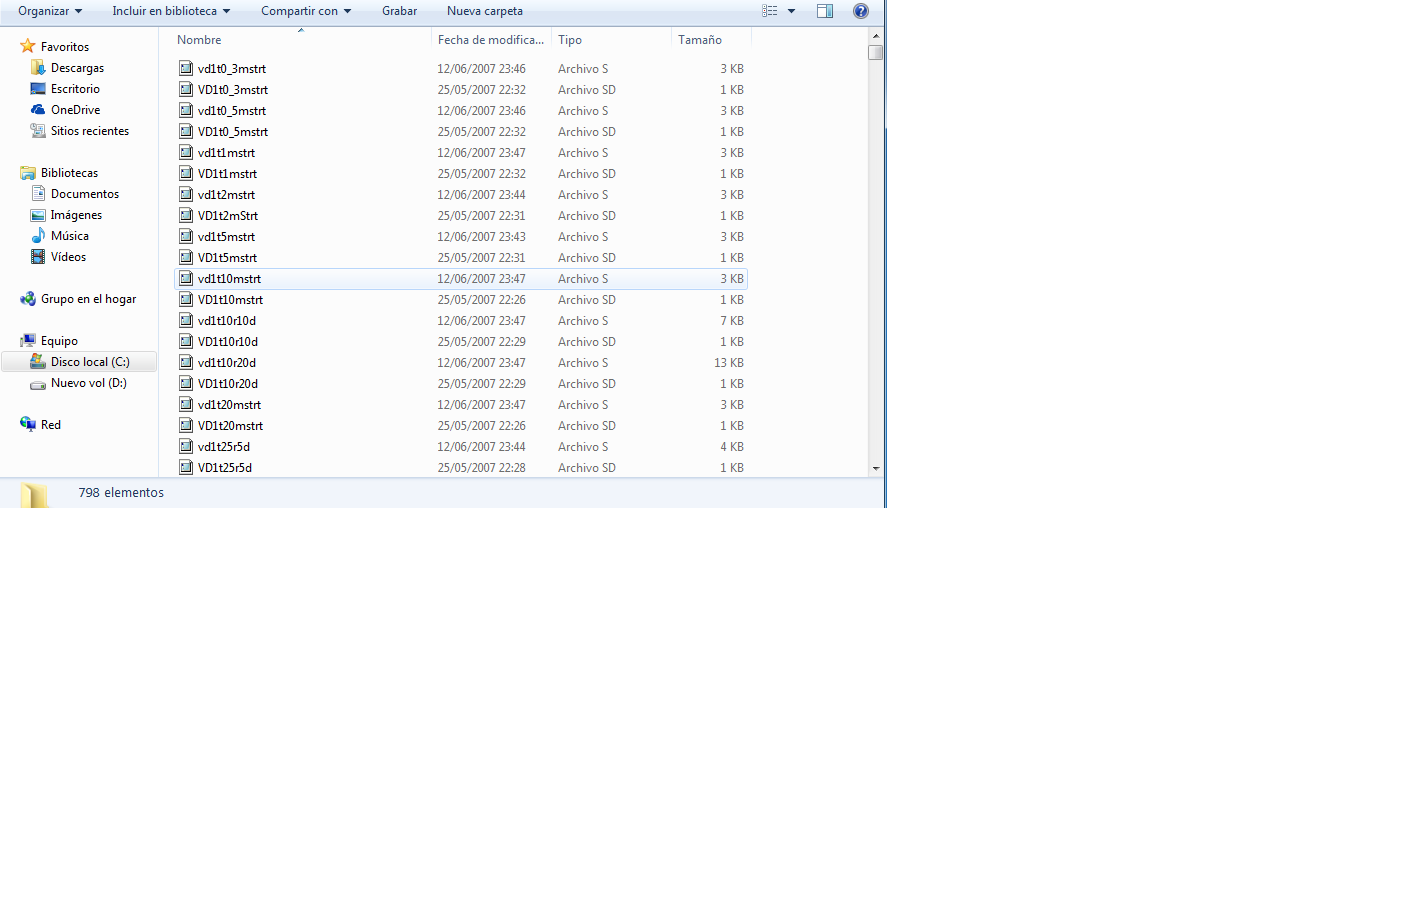Click file icon of vd1t0_3mstrt

pos(186,69)
